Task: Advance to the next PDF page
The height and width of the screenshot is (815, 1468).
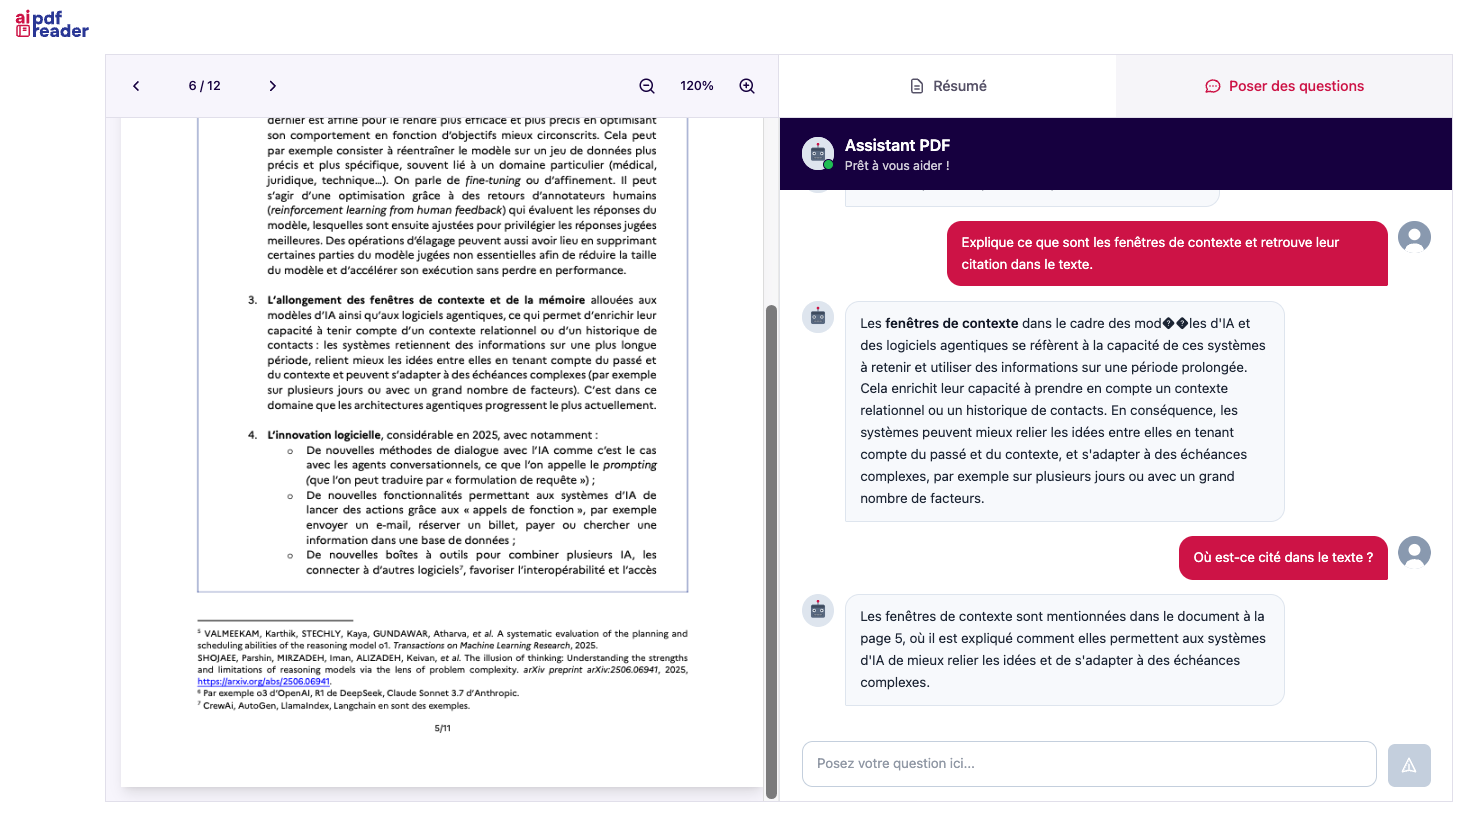Action: coord(272,86)
